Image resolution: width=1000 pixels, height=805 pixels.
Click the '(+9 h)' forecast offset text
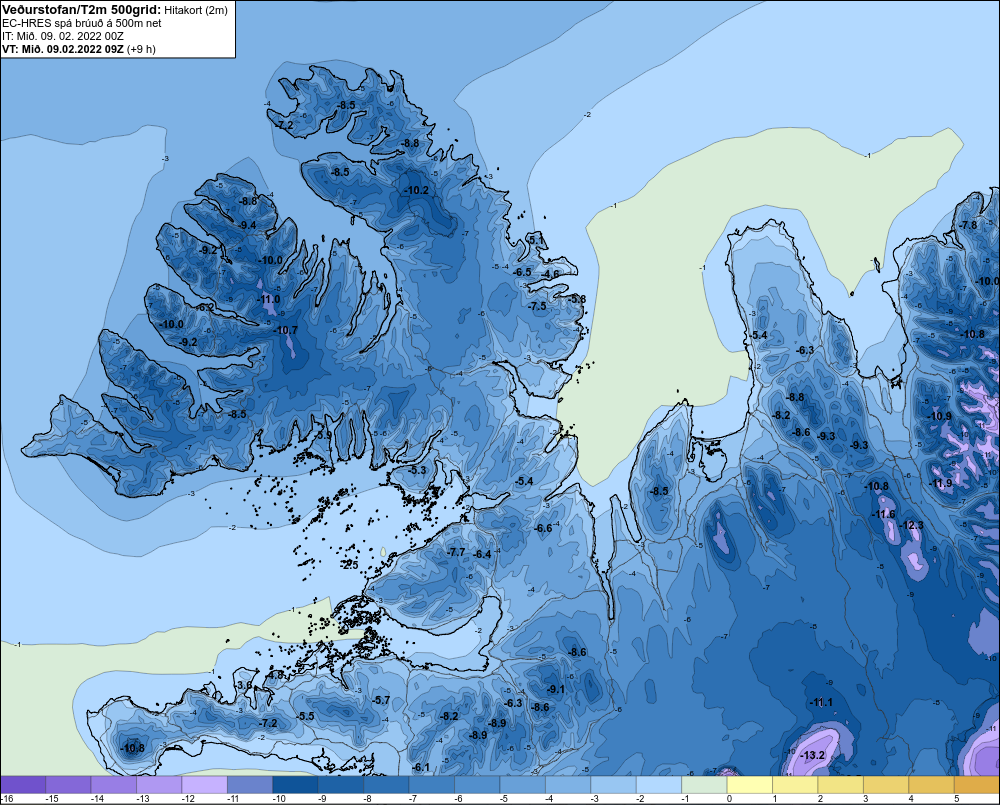[141, 49]
